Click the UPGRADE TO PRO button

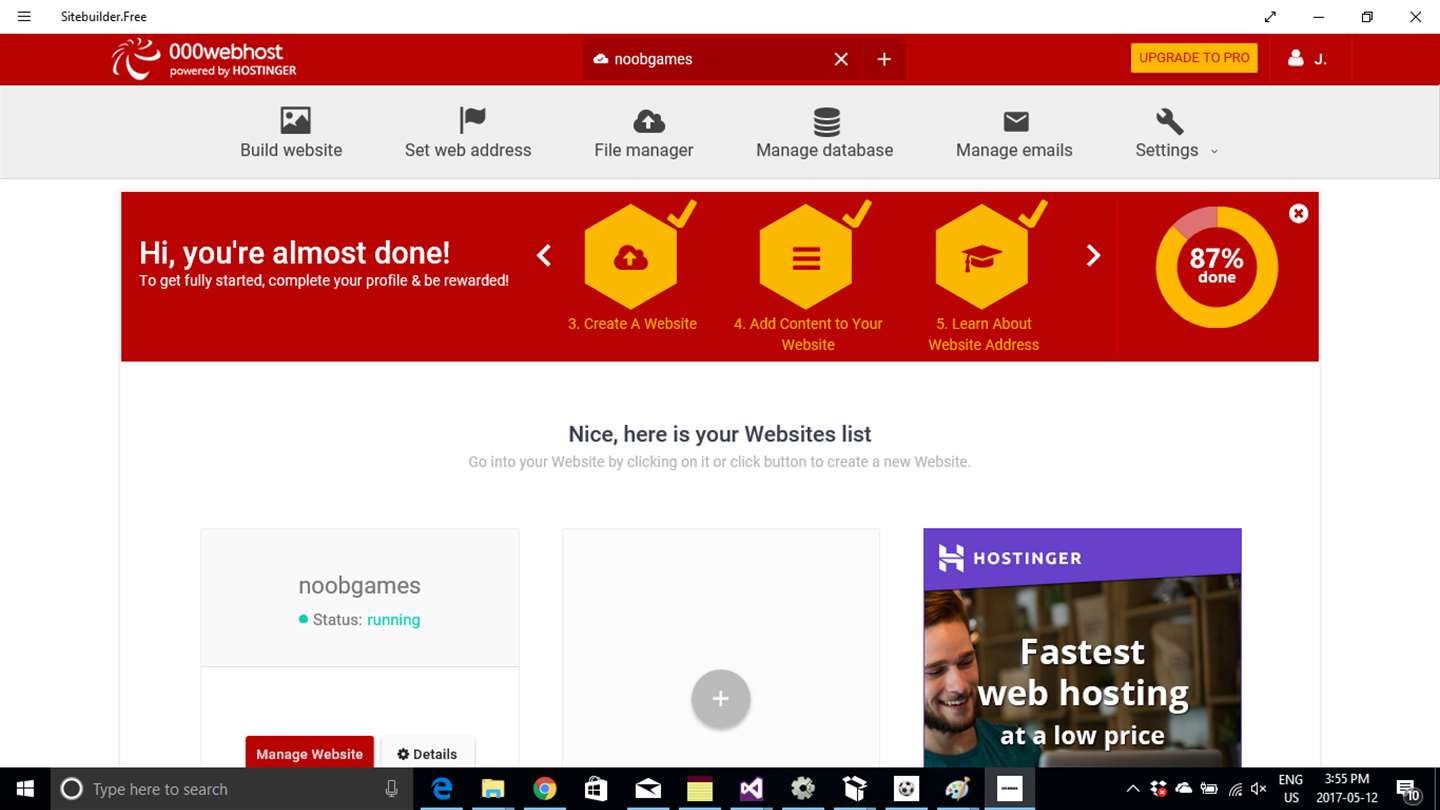coord(1194,58)
